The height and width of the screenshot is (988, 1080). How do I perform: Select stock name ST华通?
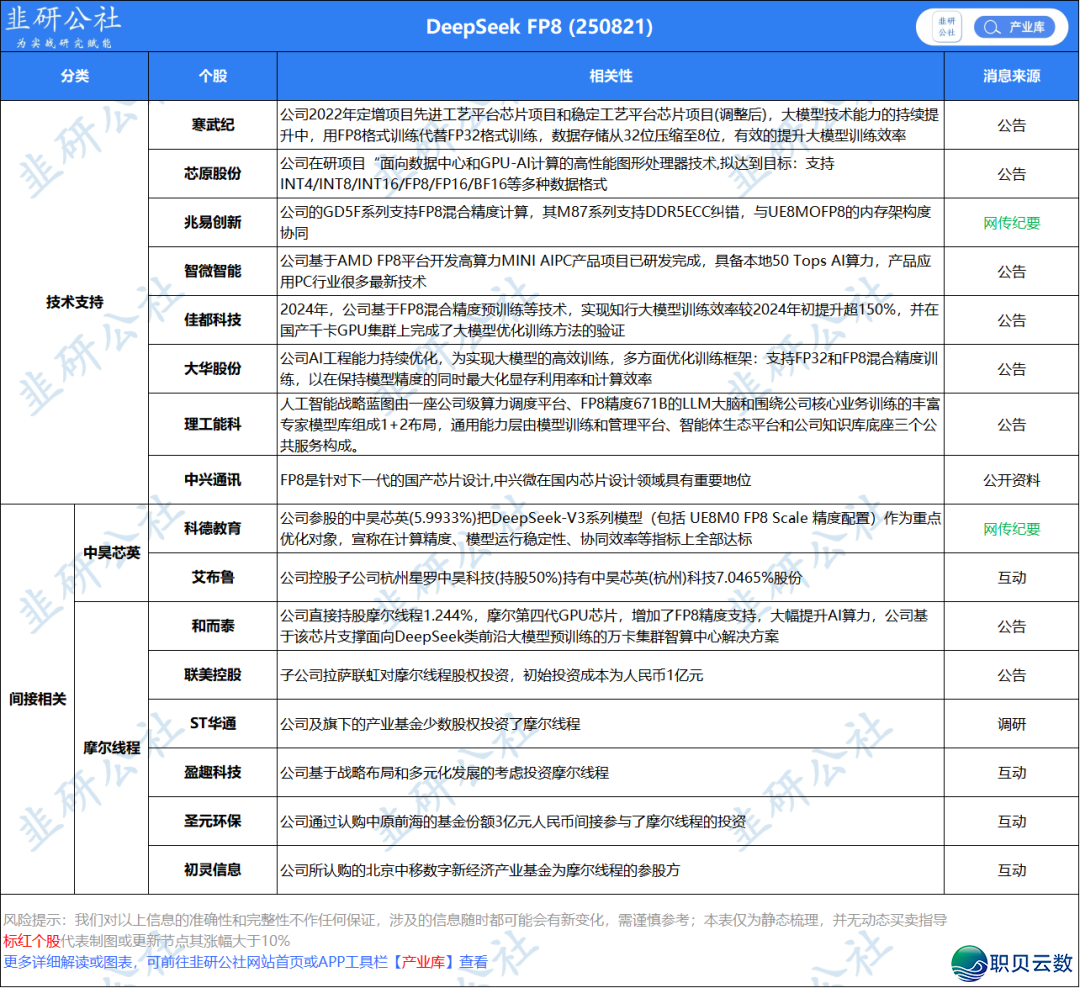click(213, 723)
